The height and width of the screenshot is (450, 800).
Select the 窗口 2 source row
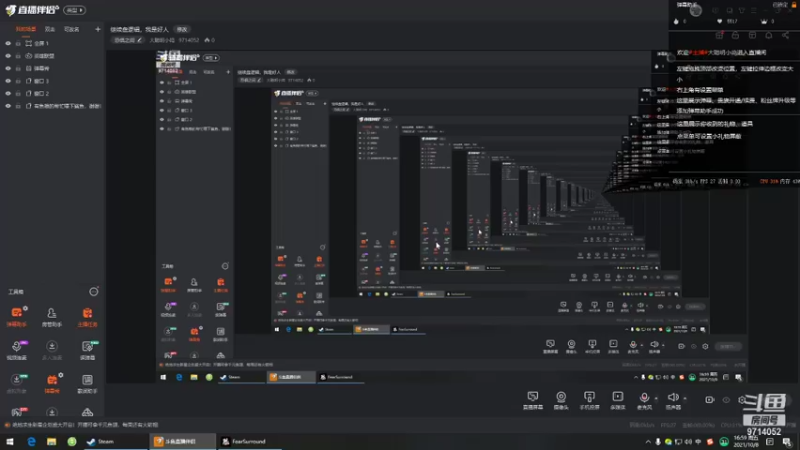53,93
